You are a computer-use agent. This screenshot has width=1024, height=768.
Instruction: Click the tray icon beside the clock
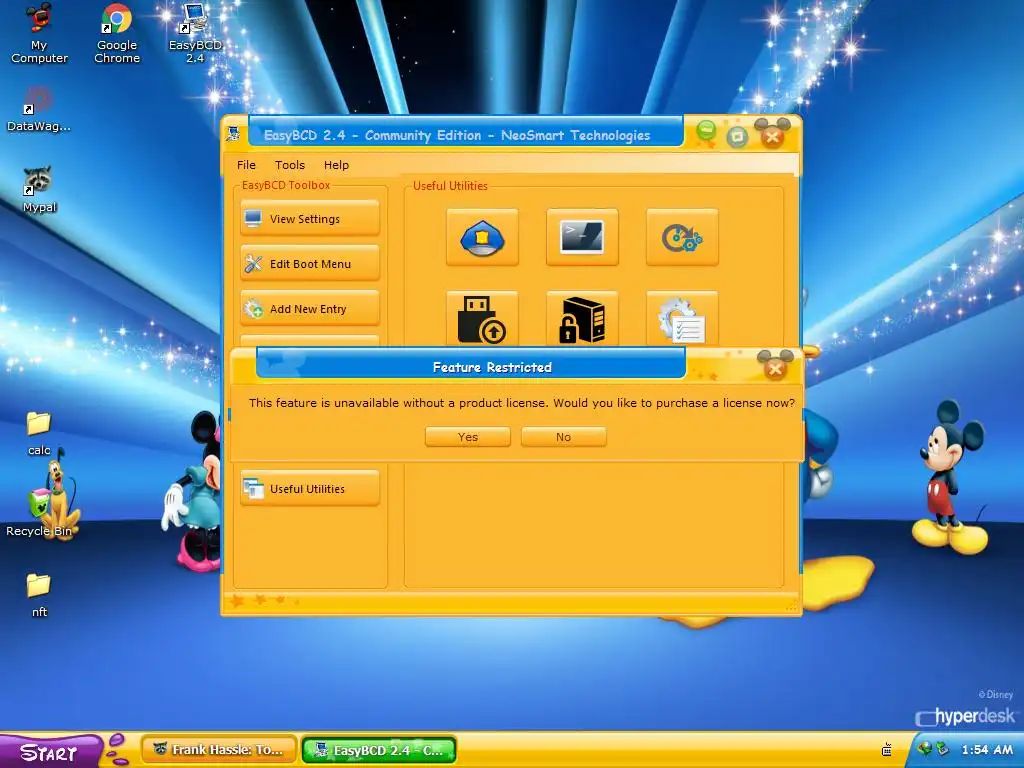(942, 749)
